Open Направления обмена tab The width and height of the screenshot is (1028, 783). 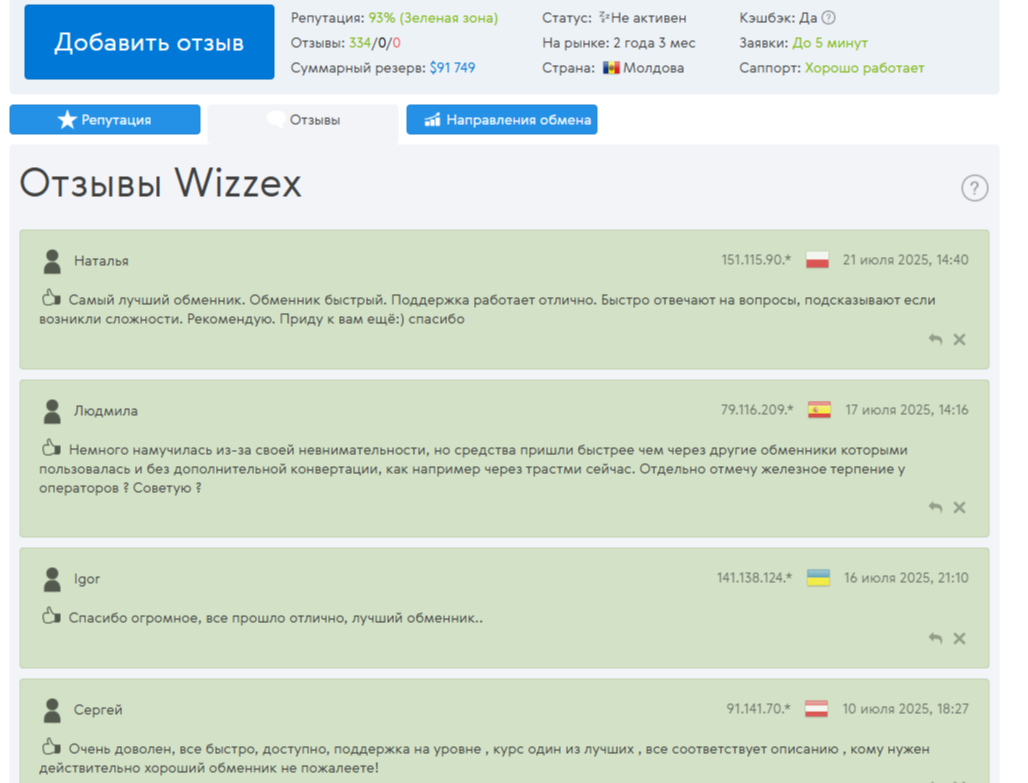coord(502,119)
